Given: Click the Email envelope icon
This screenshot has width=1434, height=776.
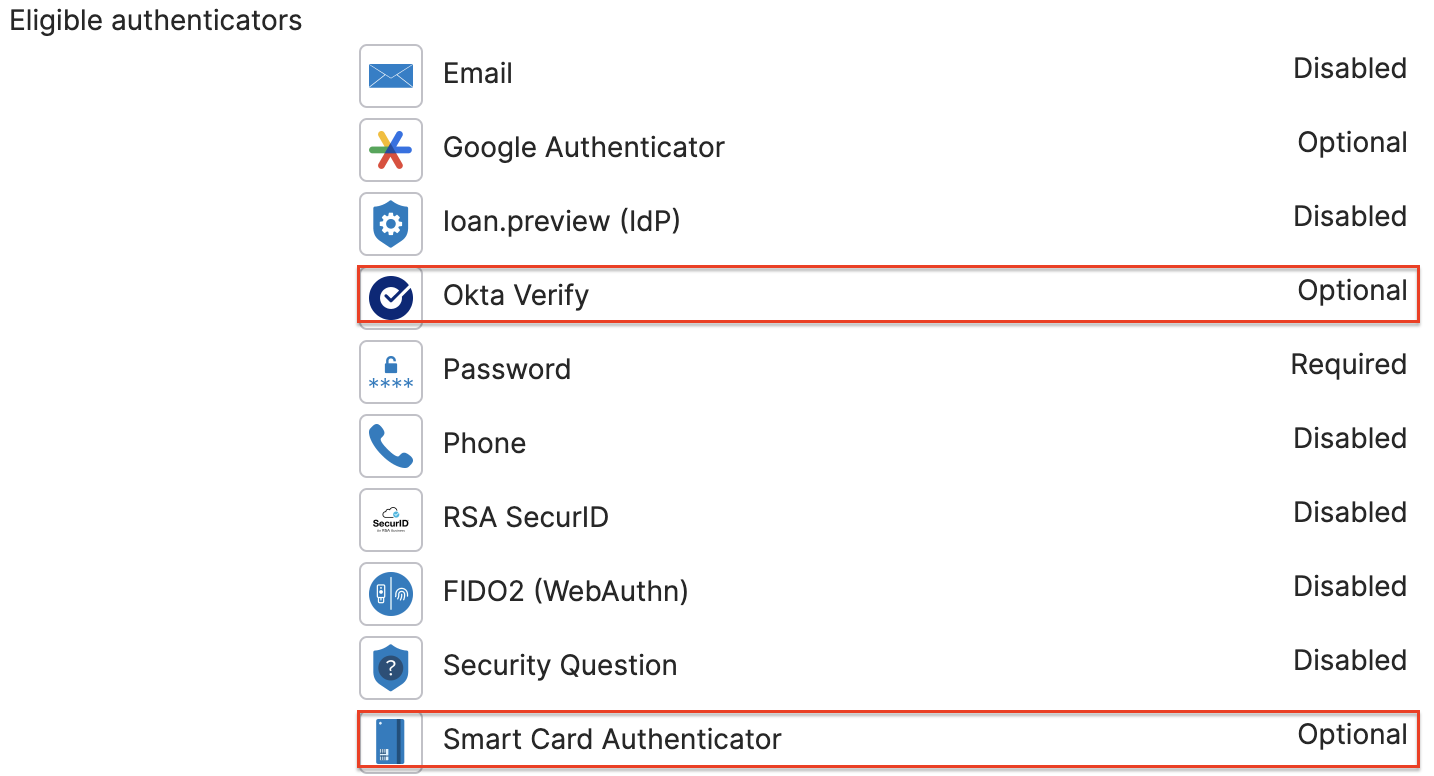Looking at the screenshot, I should [x=390, y=75].
